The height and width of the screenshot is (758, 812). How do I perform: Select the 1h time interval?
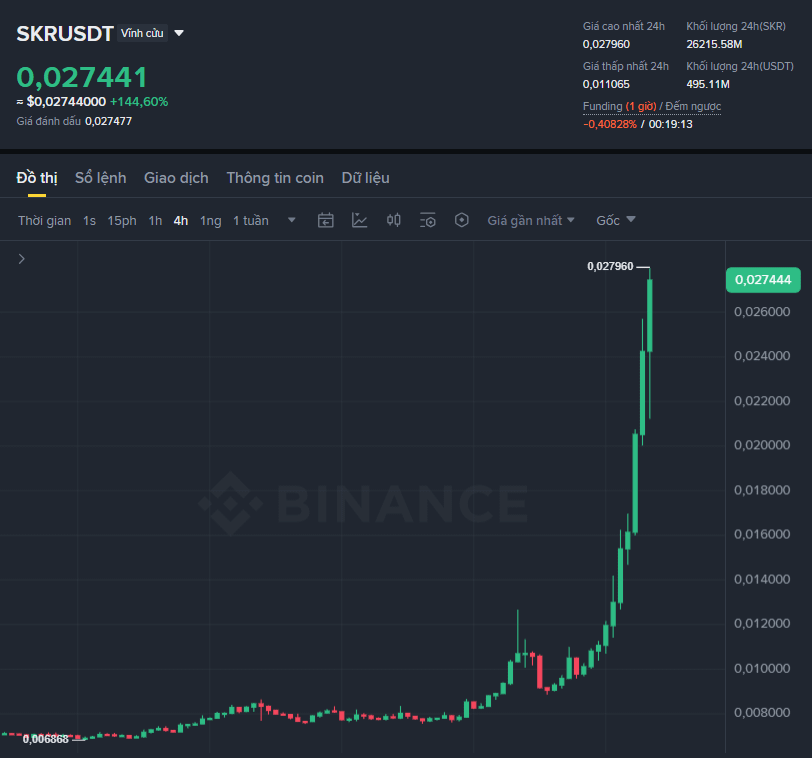[x=155, y=221]
